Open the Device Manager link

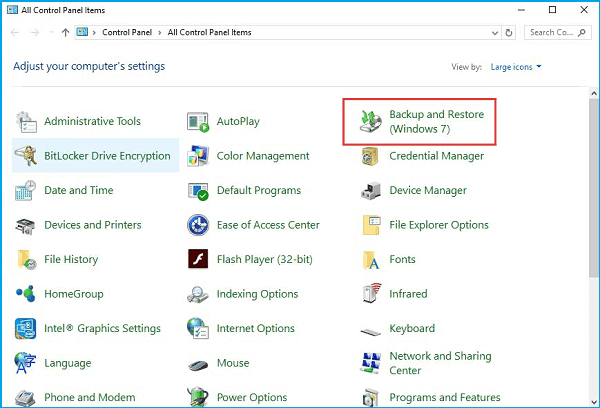coord(428,191)
